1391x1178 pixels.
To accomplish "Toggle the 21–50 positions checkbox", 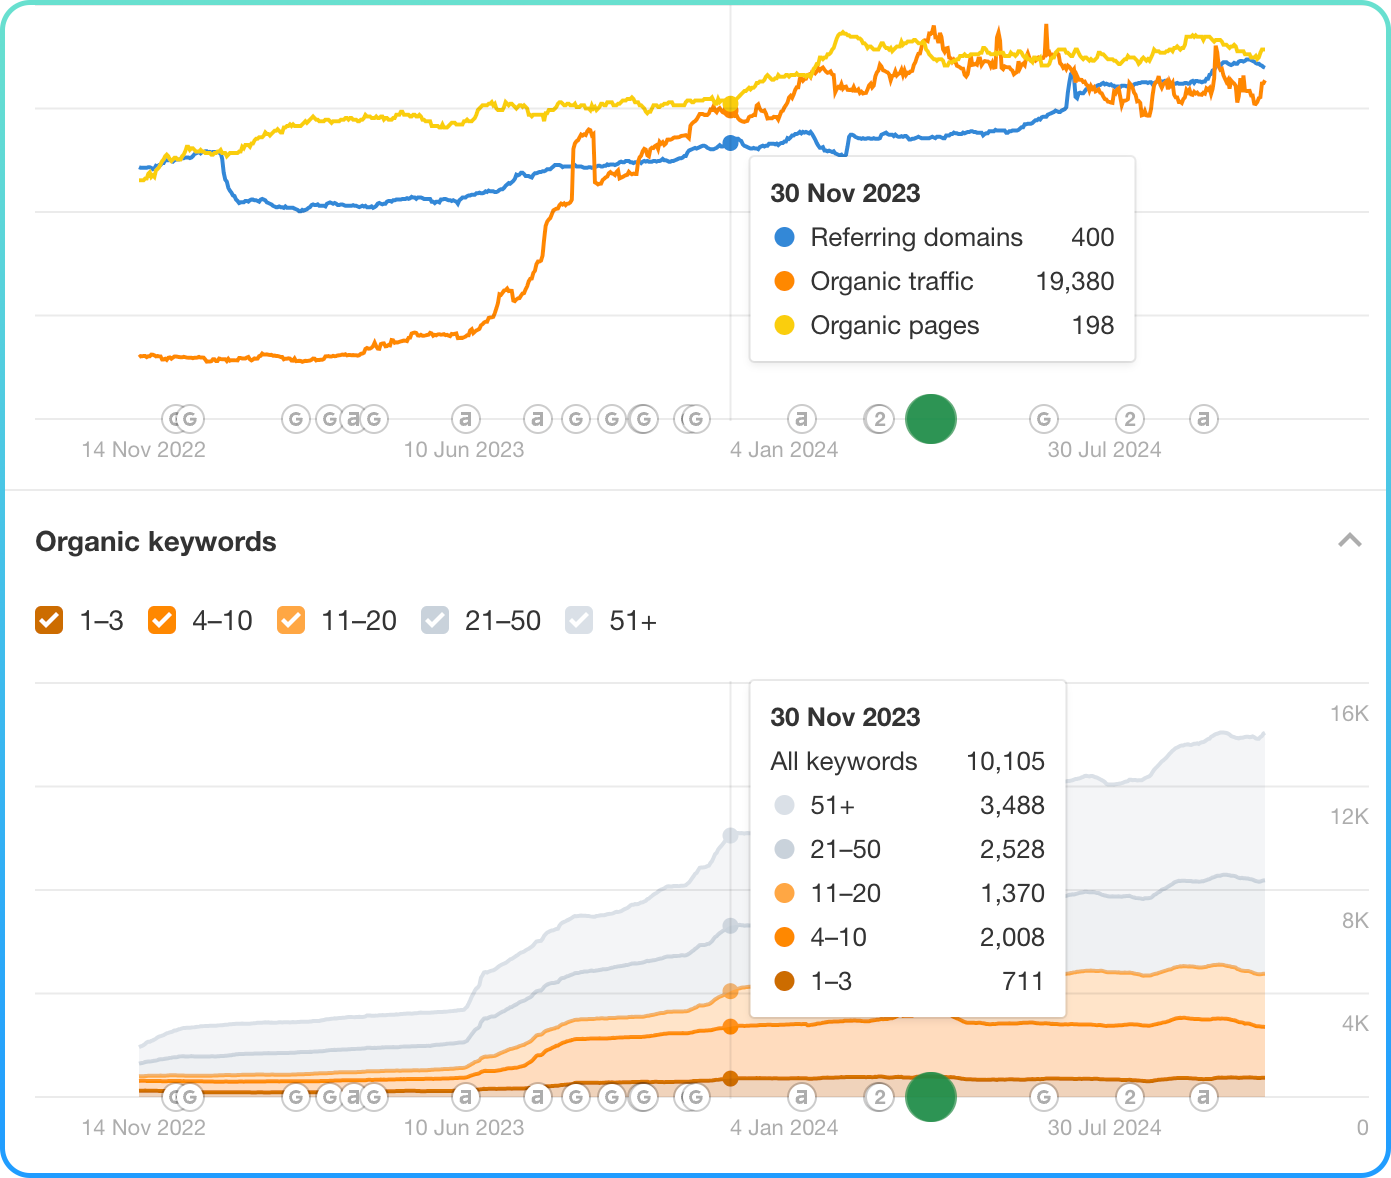I will pyautogui.click(x=435, y=621).
